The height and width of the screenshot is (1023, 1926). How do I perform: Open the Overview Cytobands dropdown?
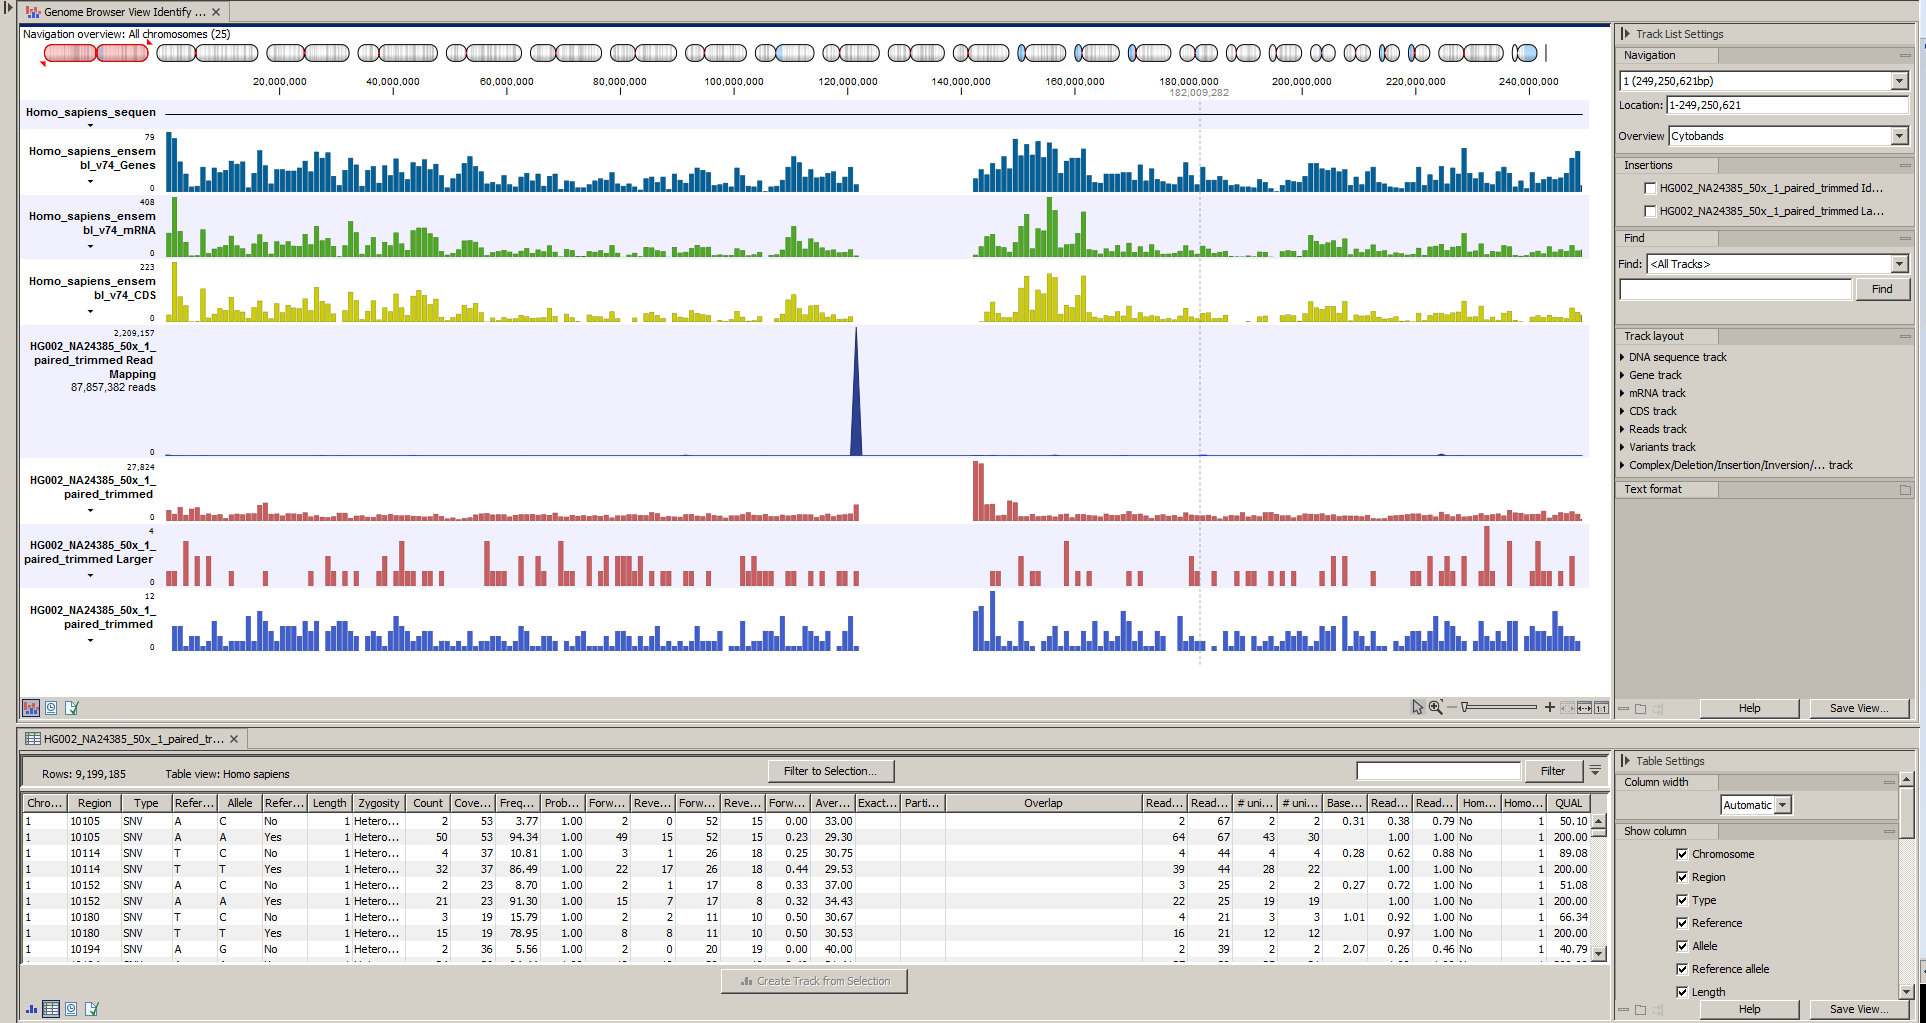[1900, 135]
